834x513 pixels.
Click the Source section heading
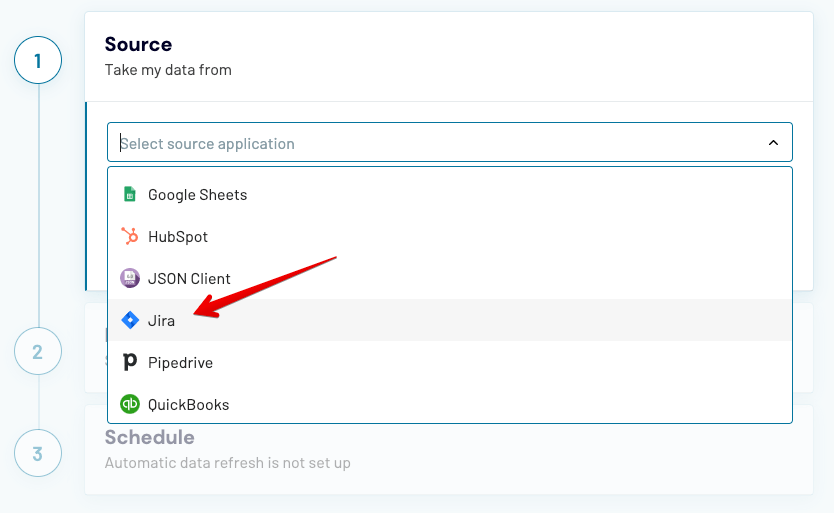[x=138, y=44]
